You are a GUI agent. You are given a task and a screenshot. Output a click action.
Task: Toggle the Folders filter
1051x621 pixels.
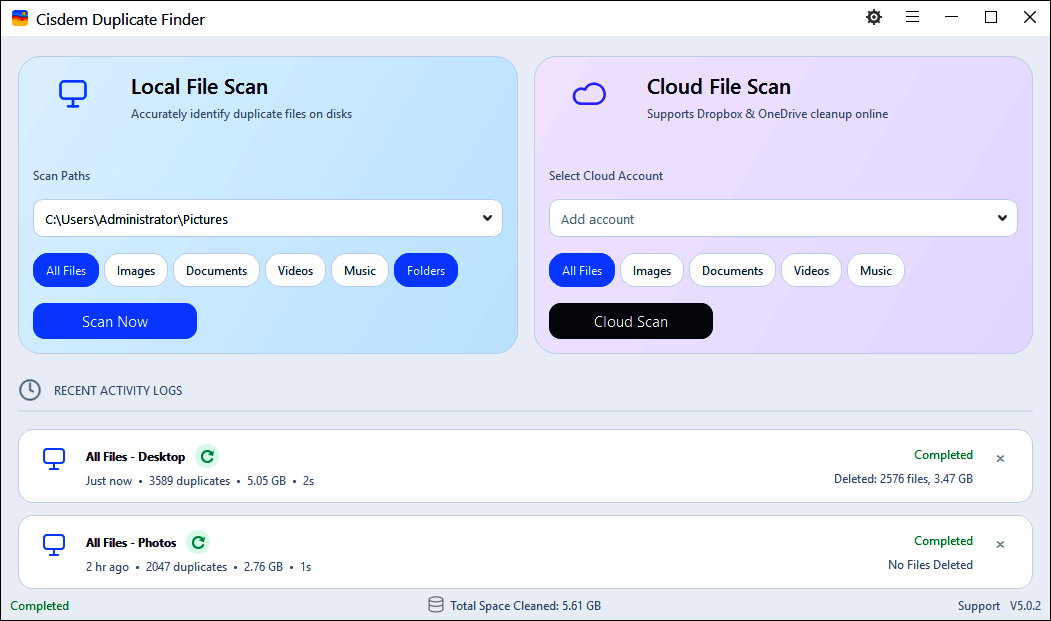pos(426,270)
